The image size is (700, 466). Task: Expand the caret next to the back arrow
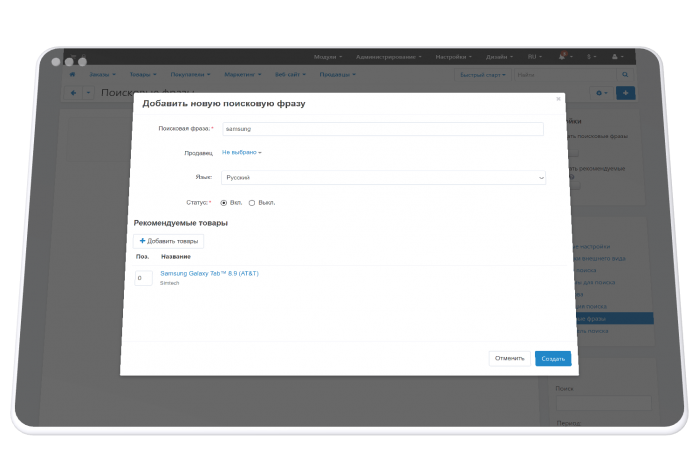pyautogui.click(x=88, y=93)
